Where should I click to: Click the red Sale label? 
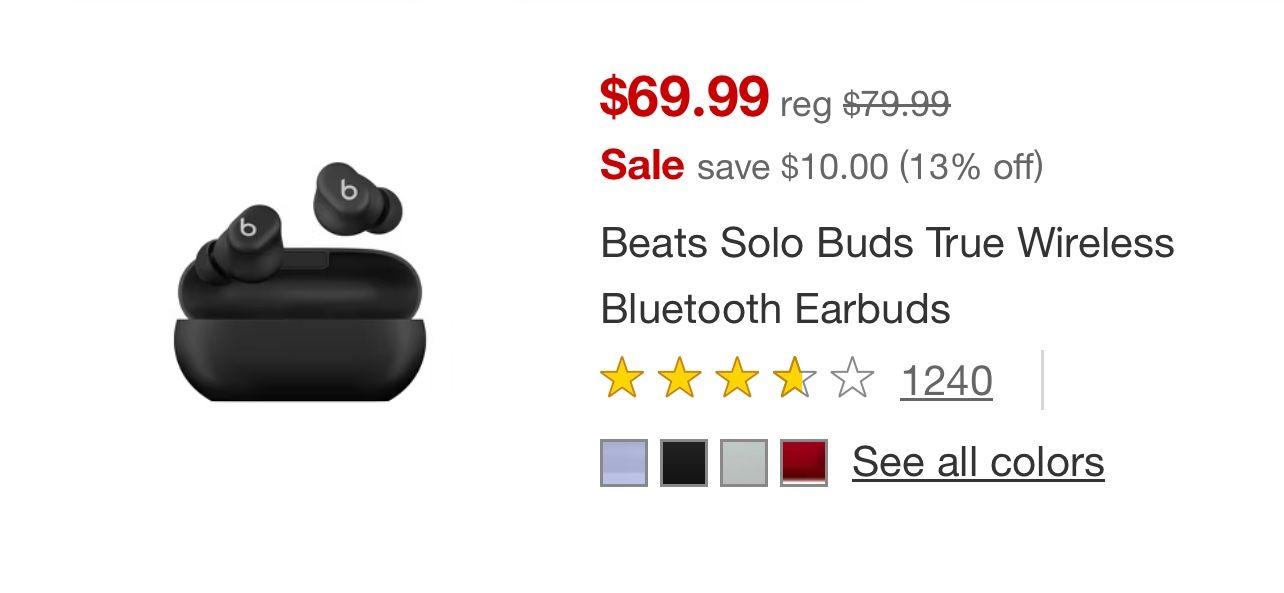[642, 165]
